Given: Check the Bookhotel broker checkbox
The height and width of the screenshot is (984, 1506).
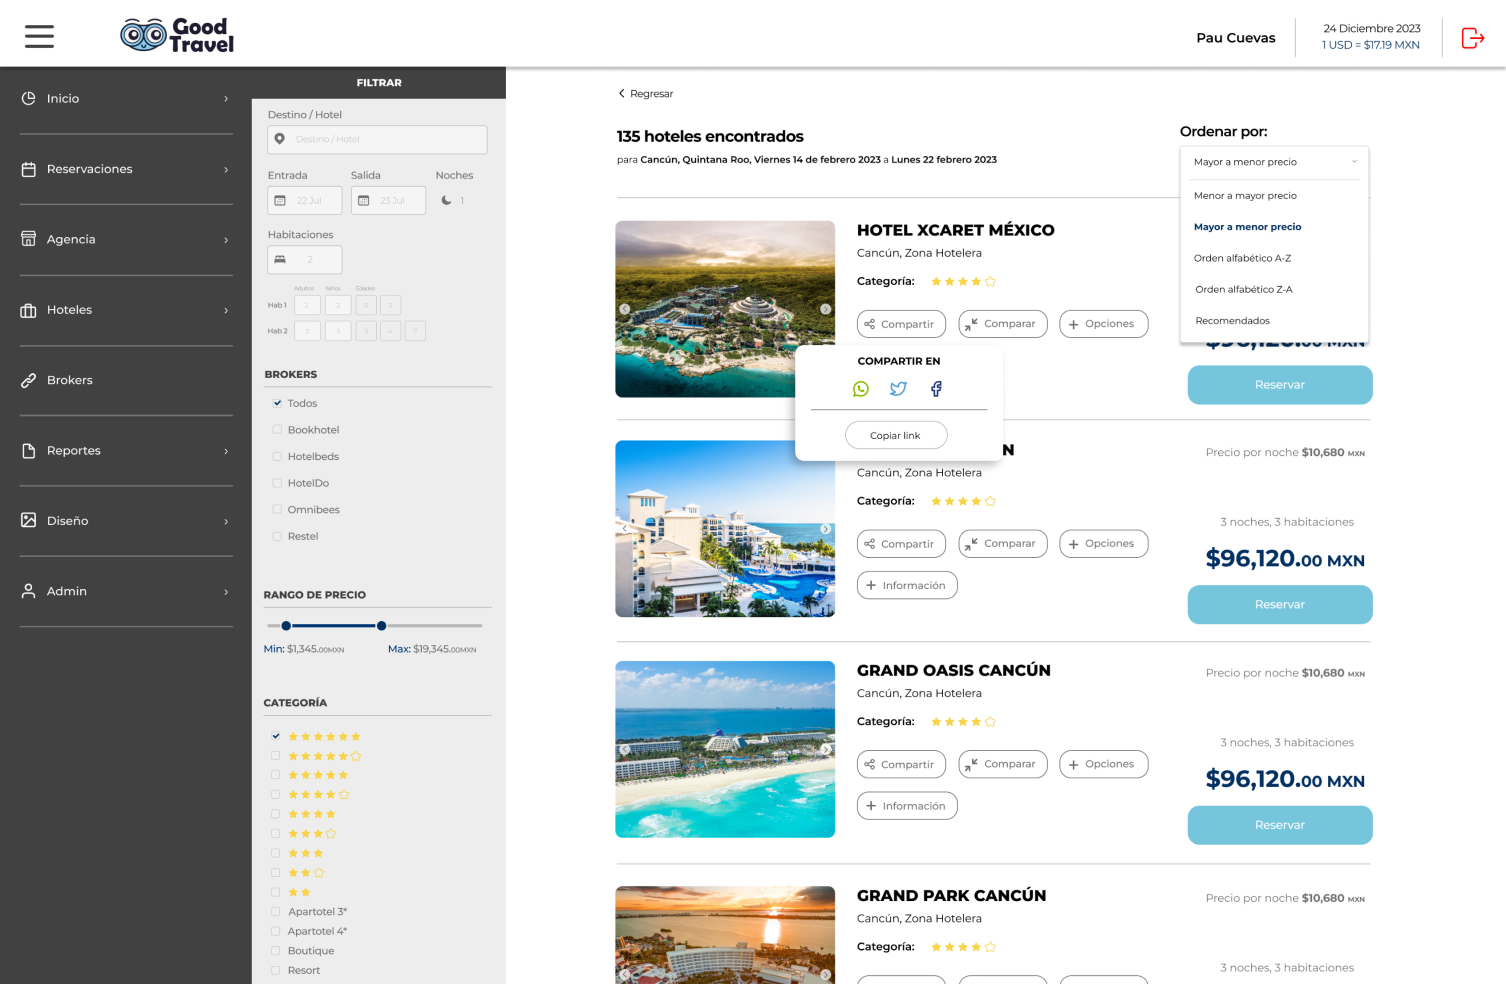Looking at the screenshot, I should tap(277, 430).
